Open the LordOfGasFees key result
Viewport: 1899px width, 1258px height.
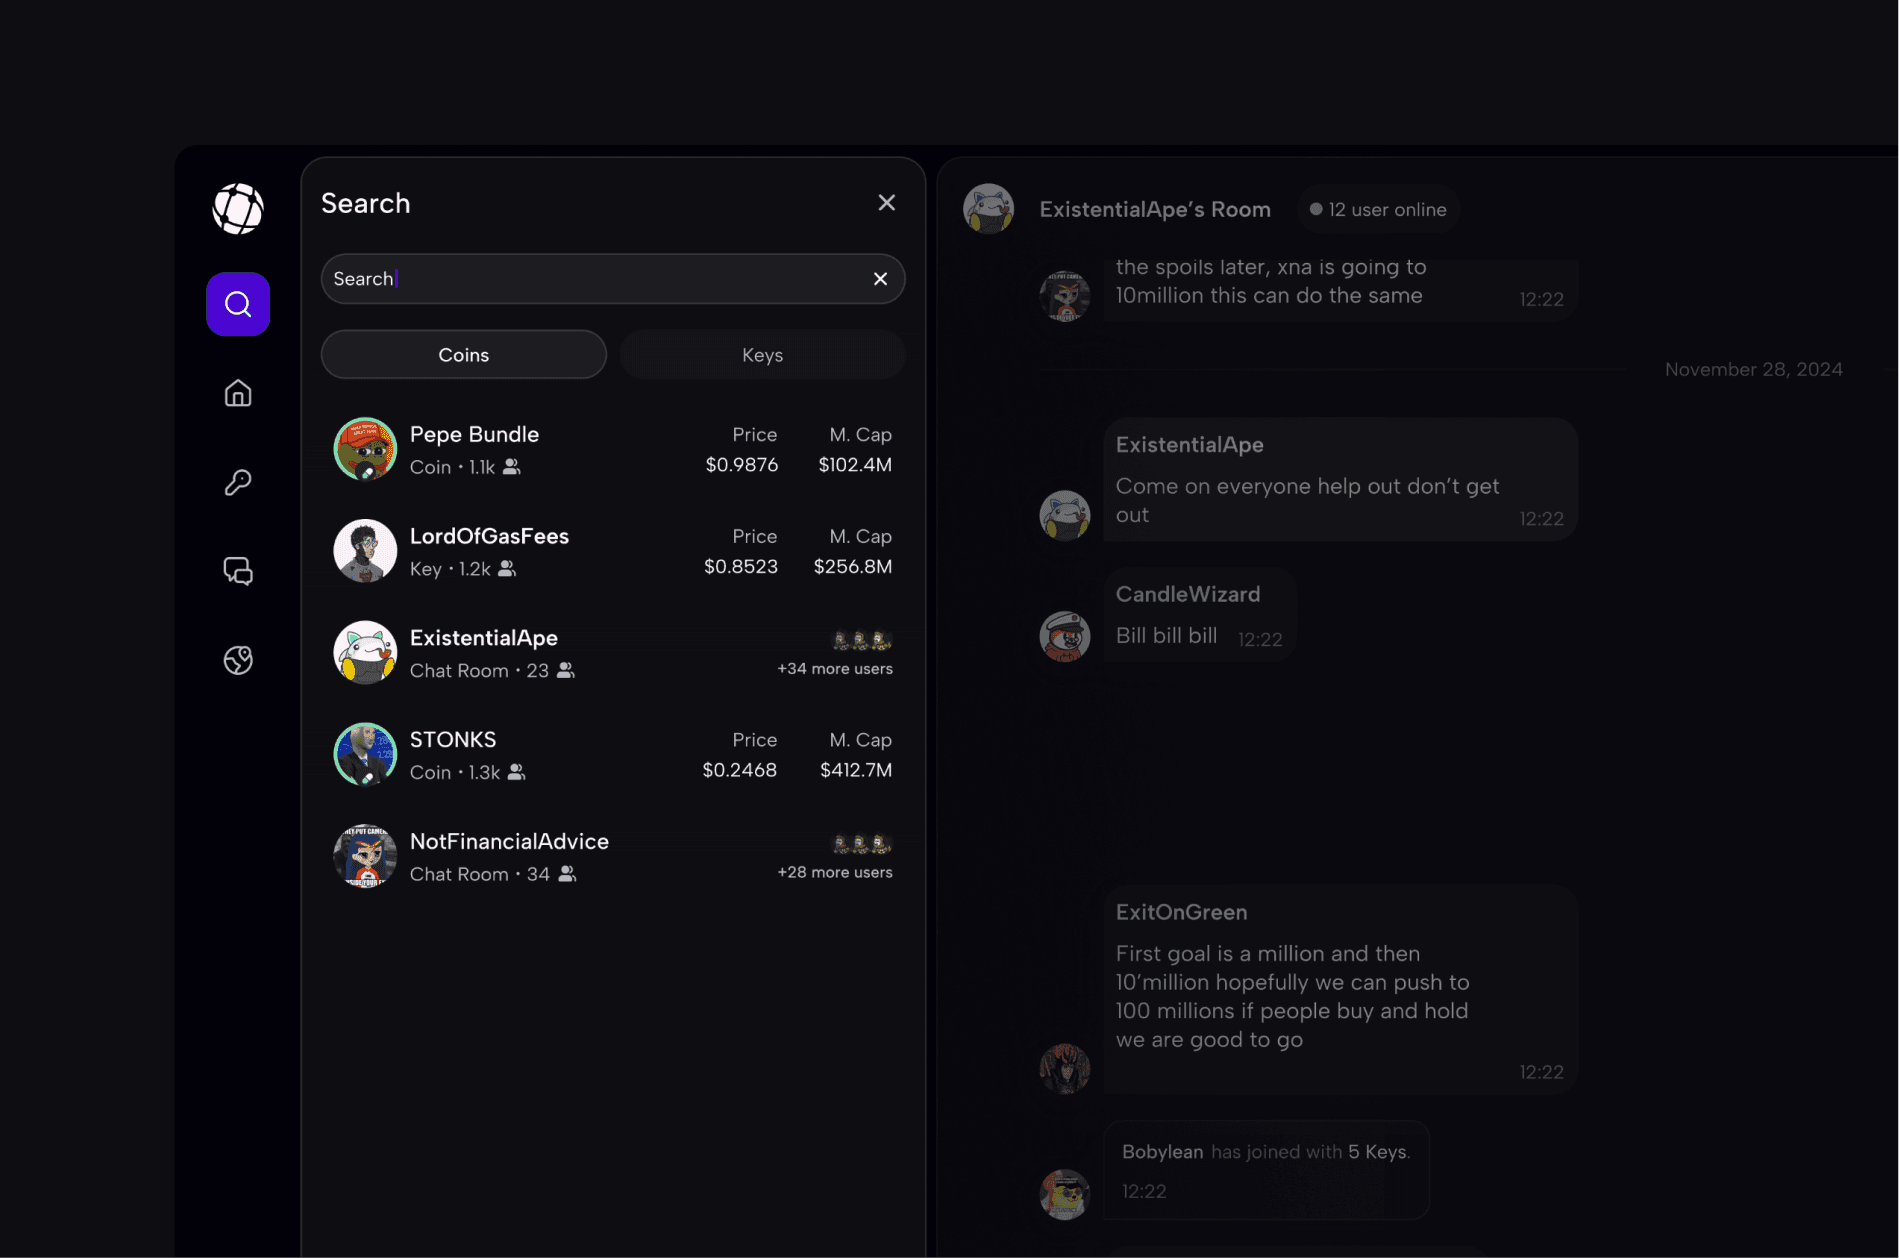point(613,551)
